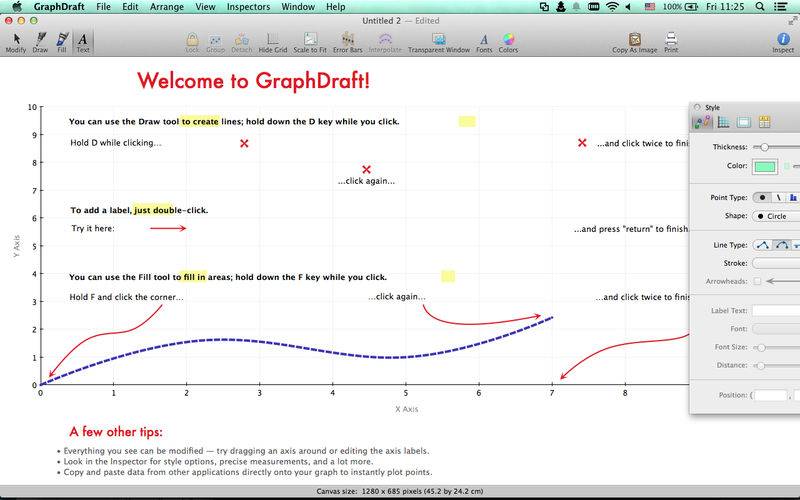The width and height of the screenshot is (800, 500).
Task: Click the Wi-Fi status icon
Action: [612, 7]
